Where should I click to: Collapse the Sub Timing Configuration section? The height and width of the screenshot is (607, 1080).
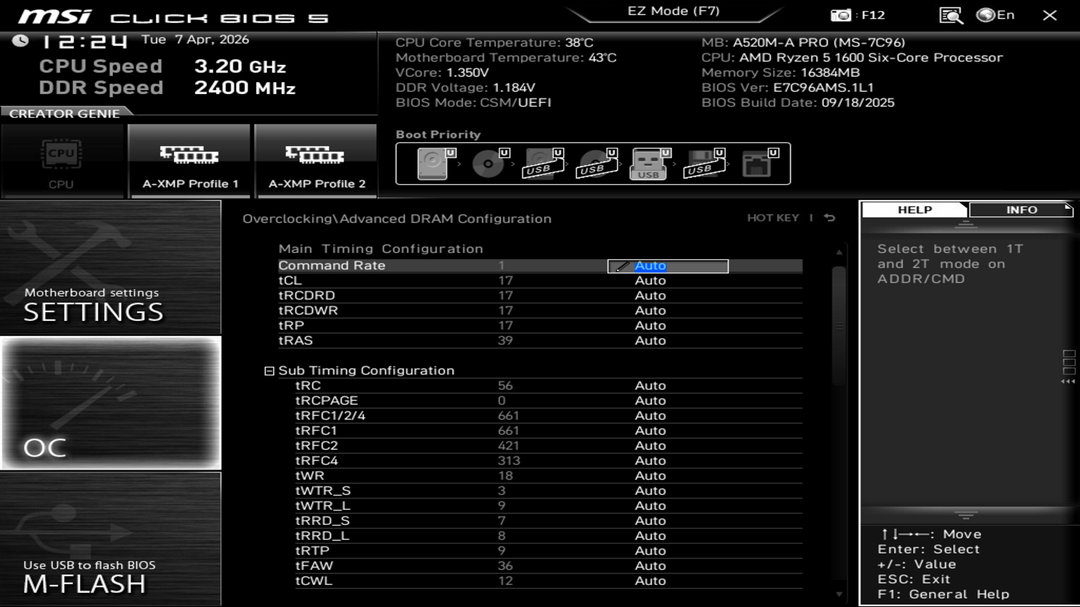(269, 371)
